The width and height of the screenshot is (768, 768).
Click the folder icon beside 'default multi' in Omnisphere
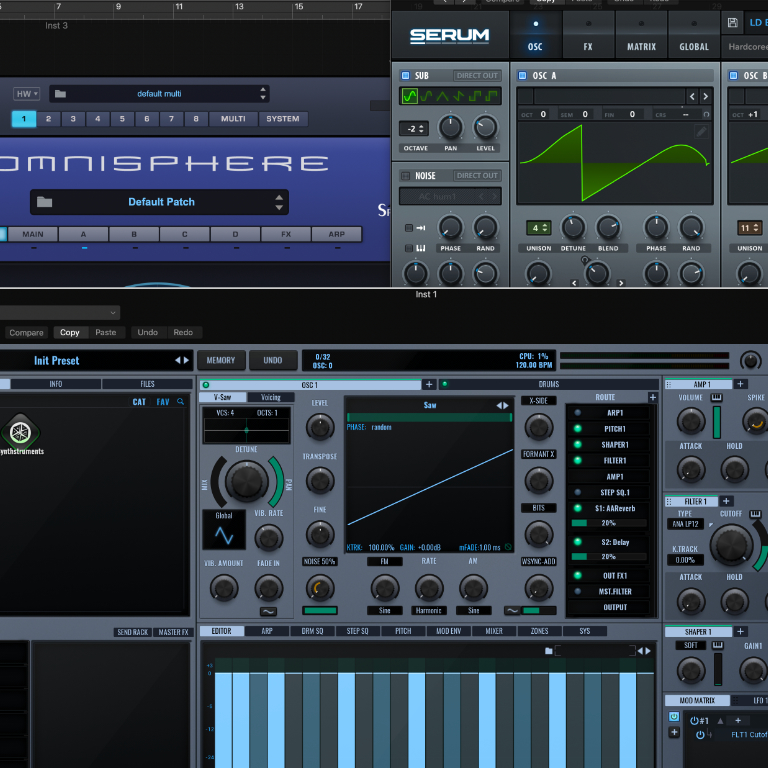coord(60,94)
